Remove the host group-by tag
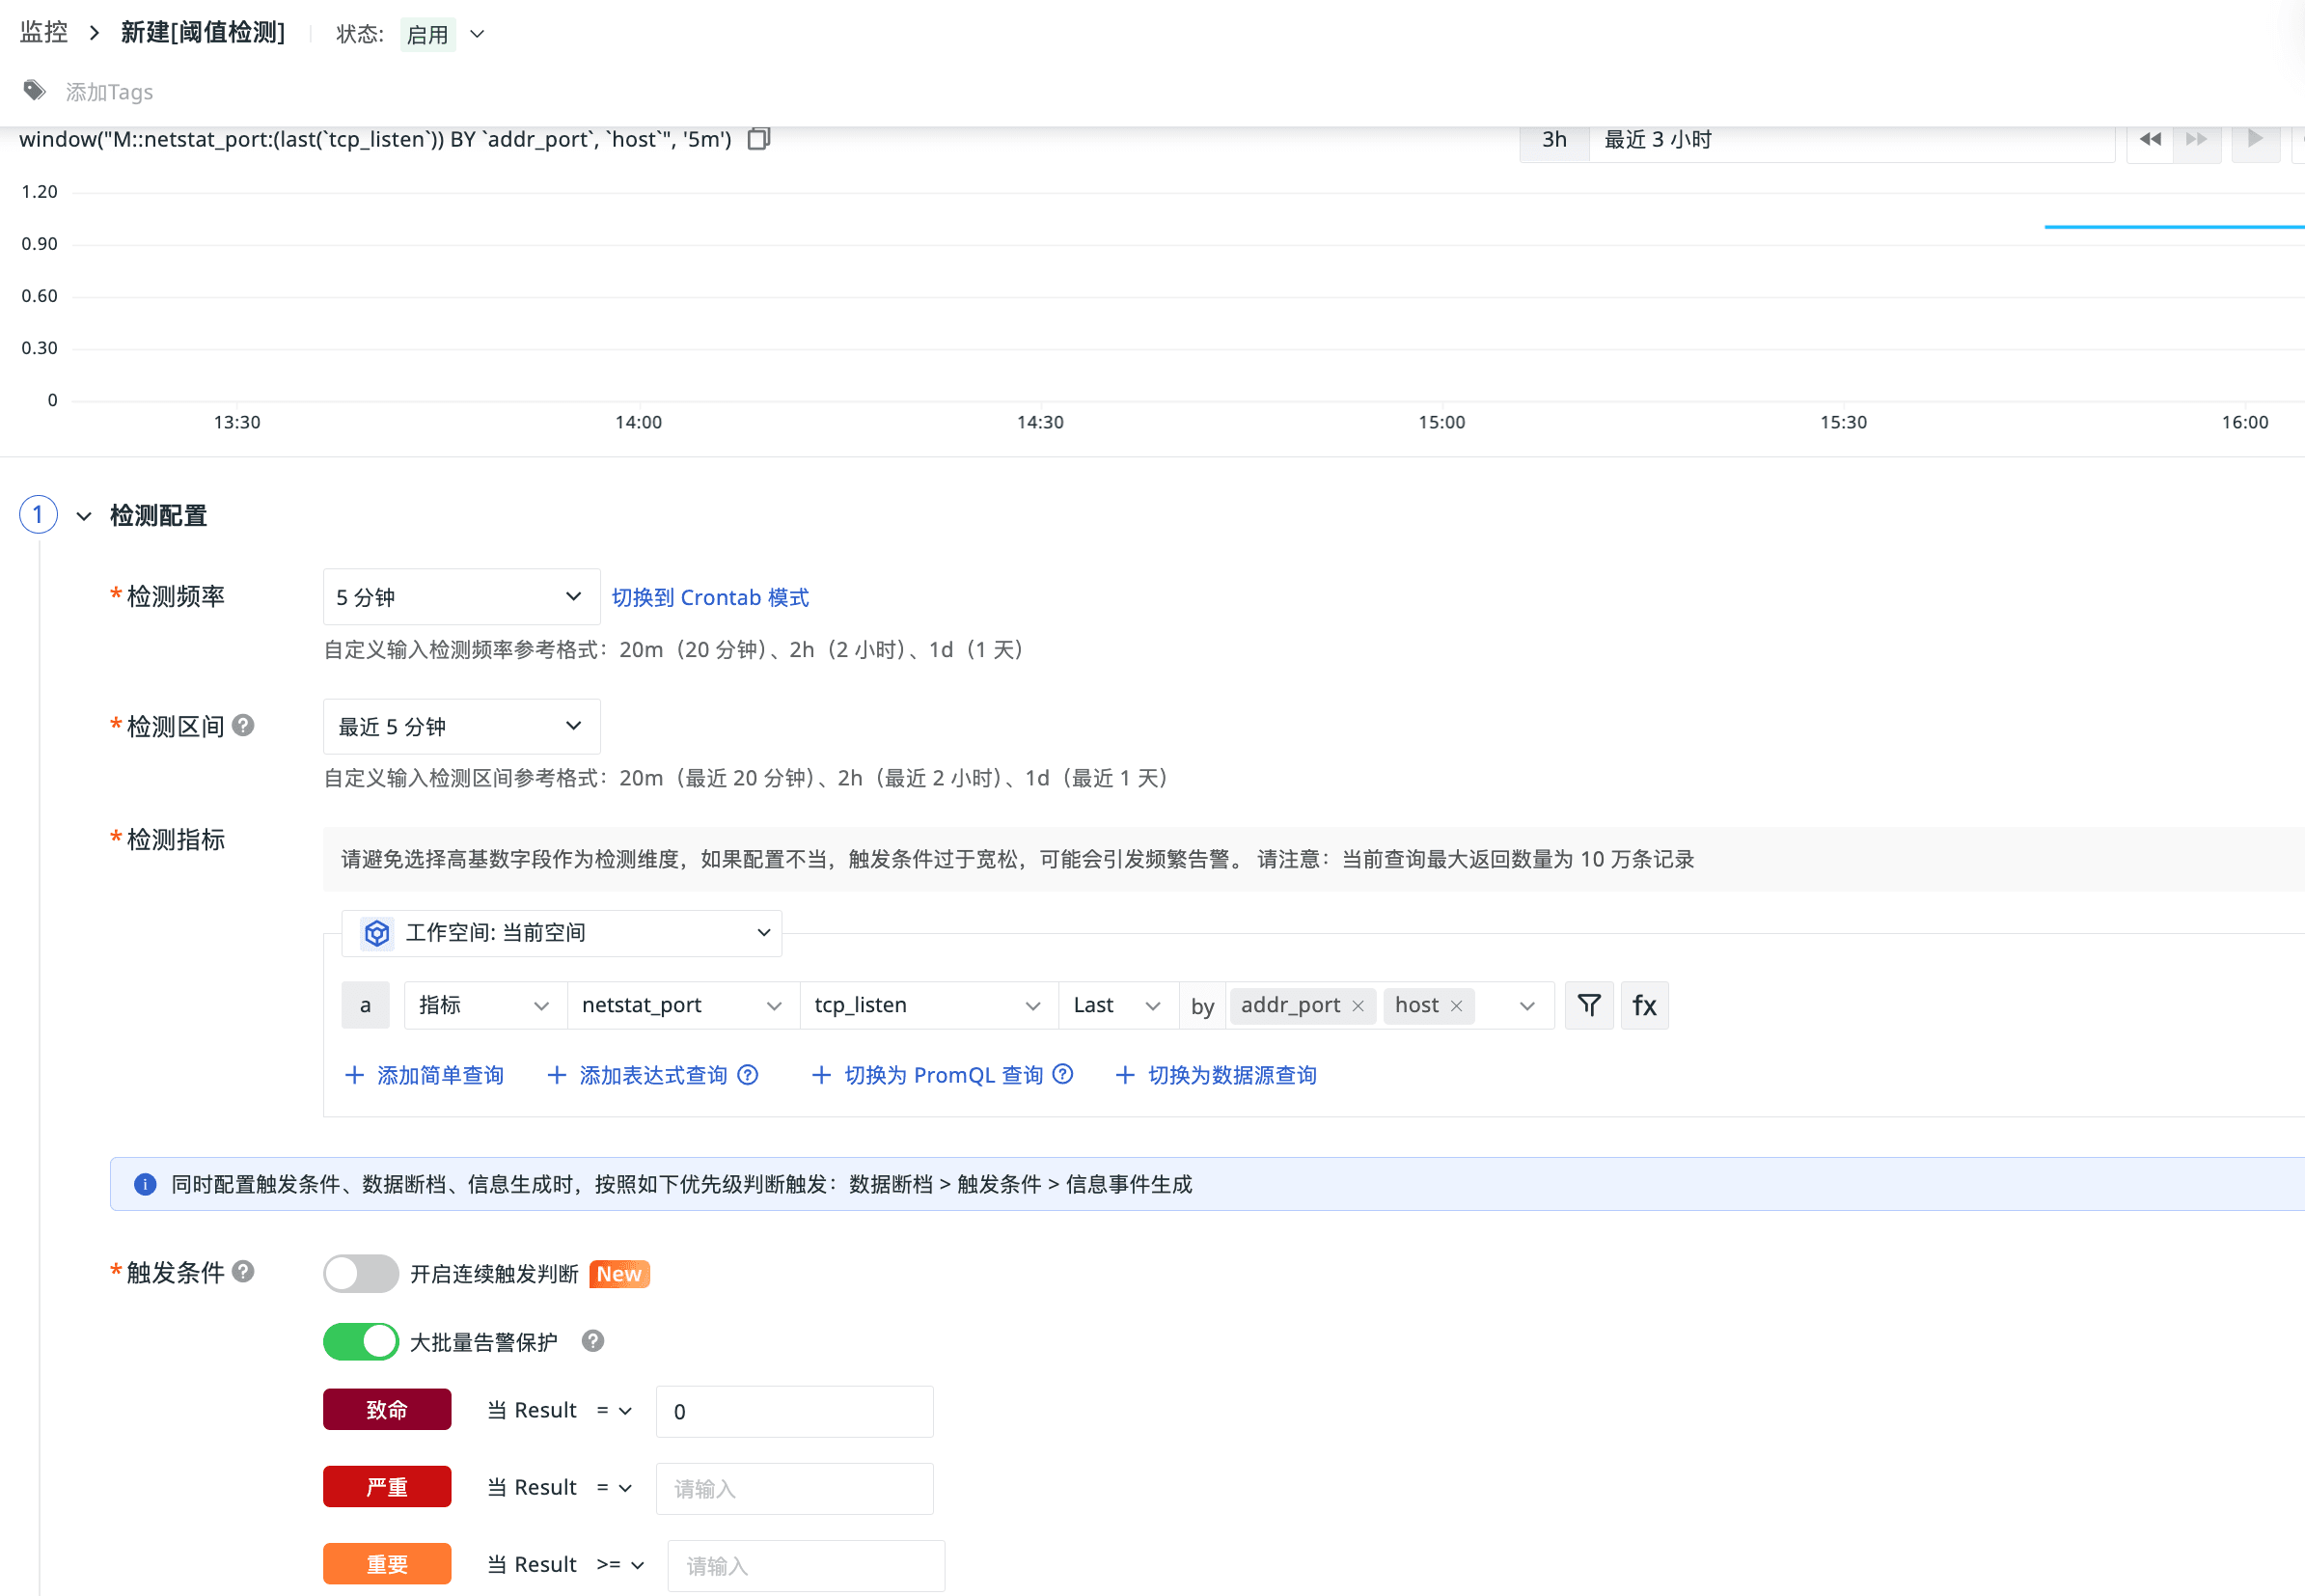This screenshot has width=2305, height=1596. click(1456, 1006)
